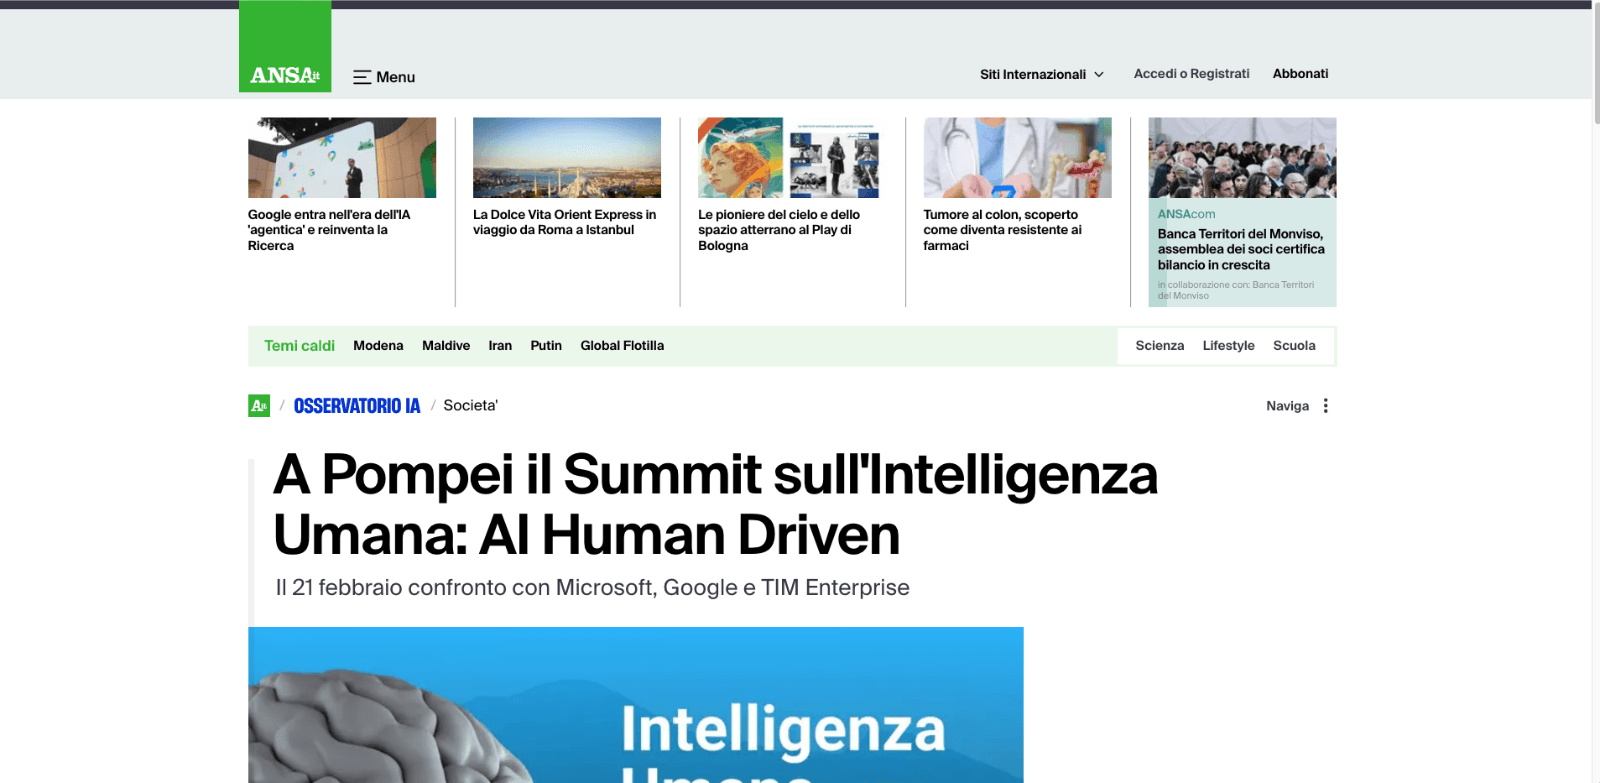Open the Dolce Vita Orient Express thumbnail
Viewport: 1600px width, 783px height.
567,158
